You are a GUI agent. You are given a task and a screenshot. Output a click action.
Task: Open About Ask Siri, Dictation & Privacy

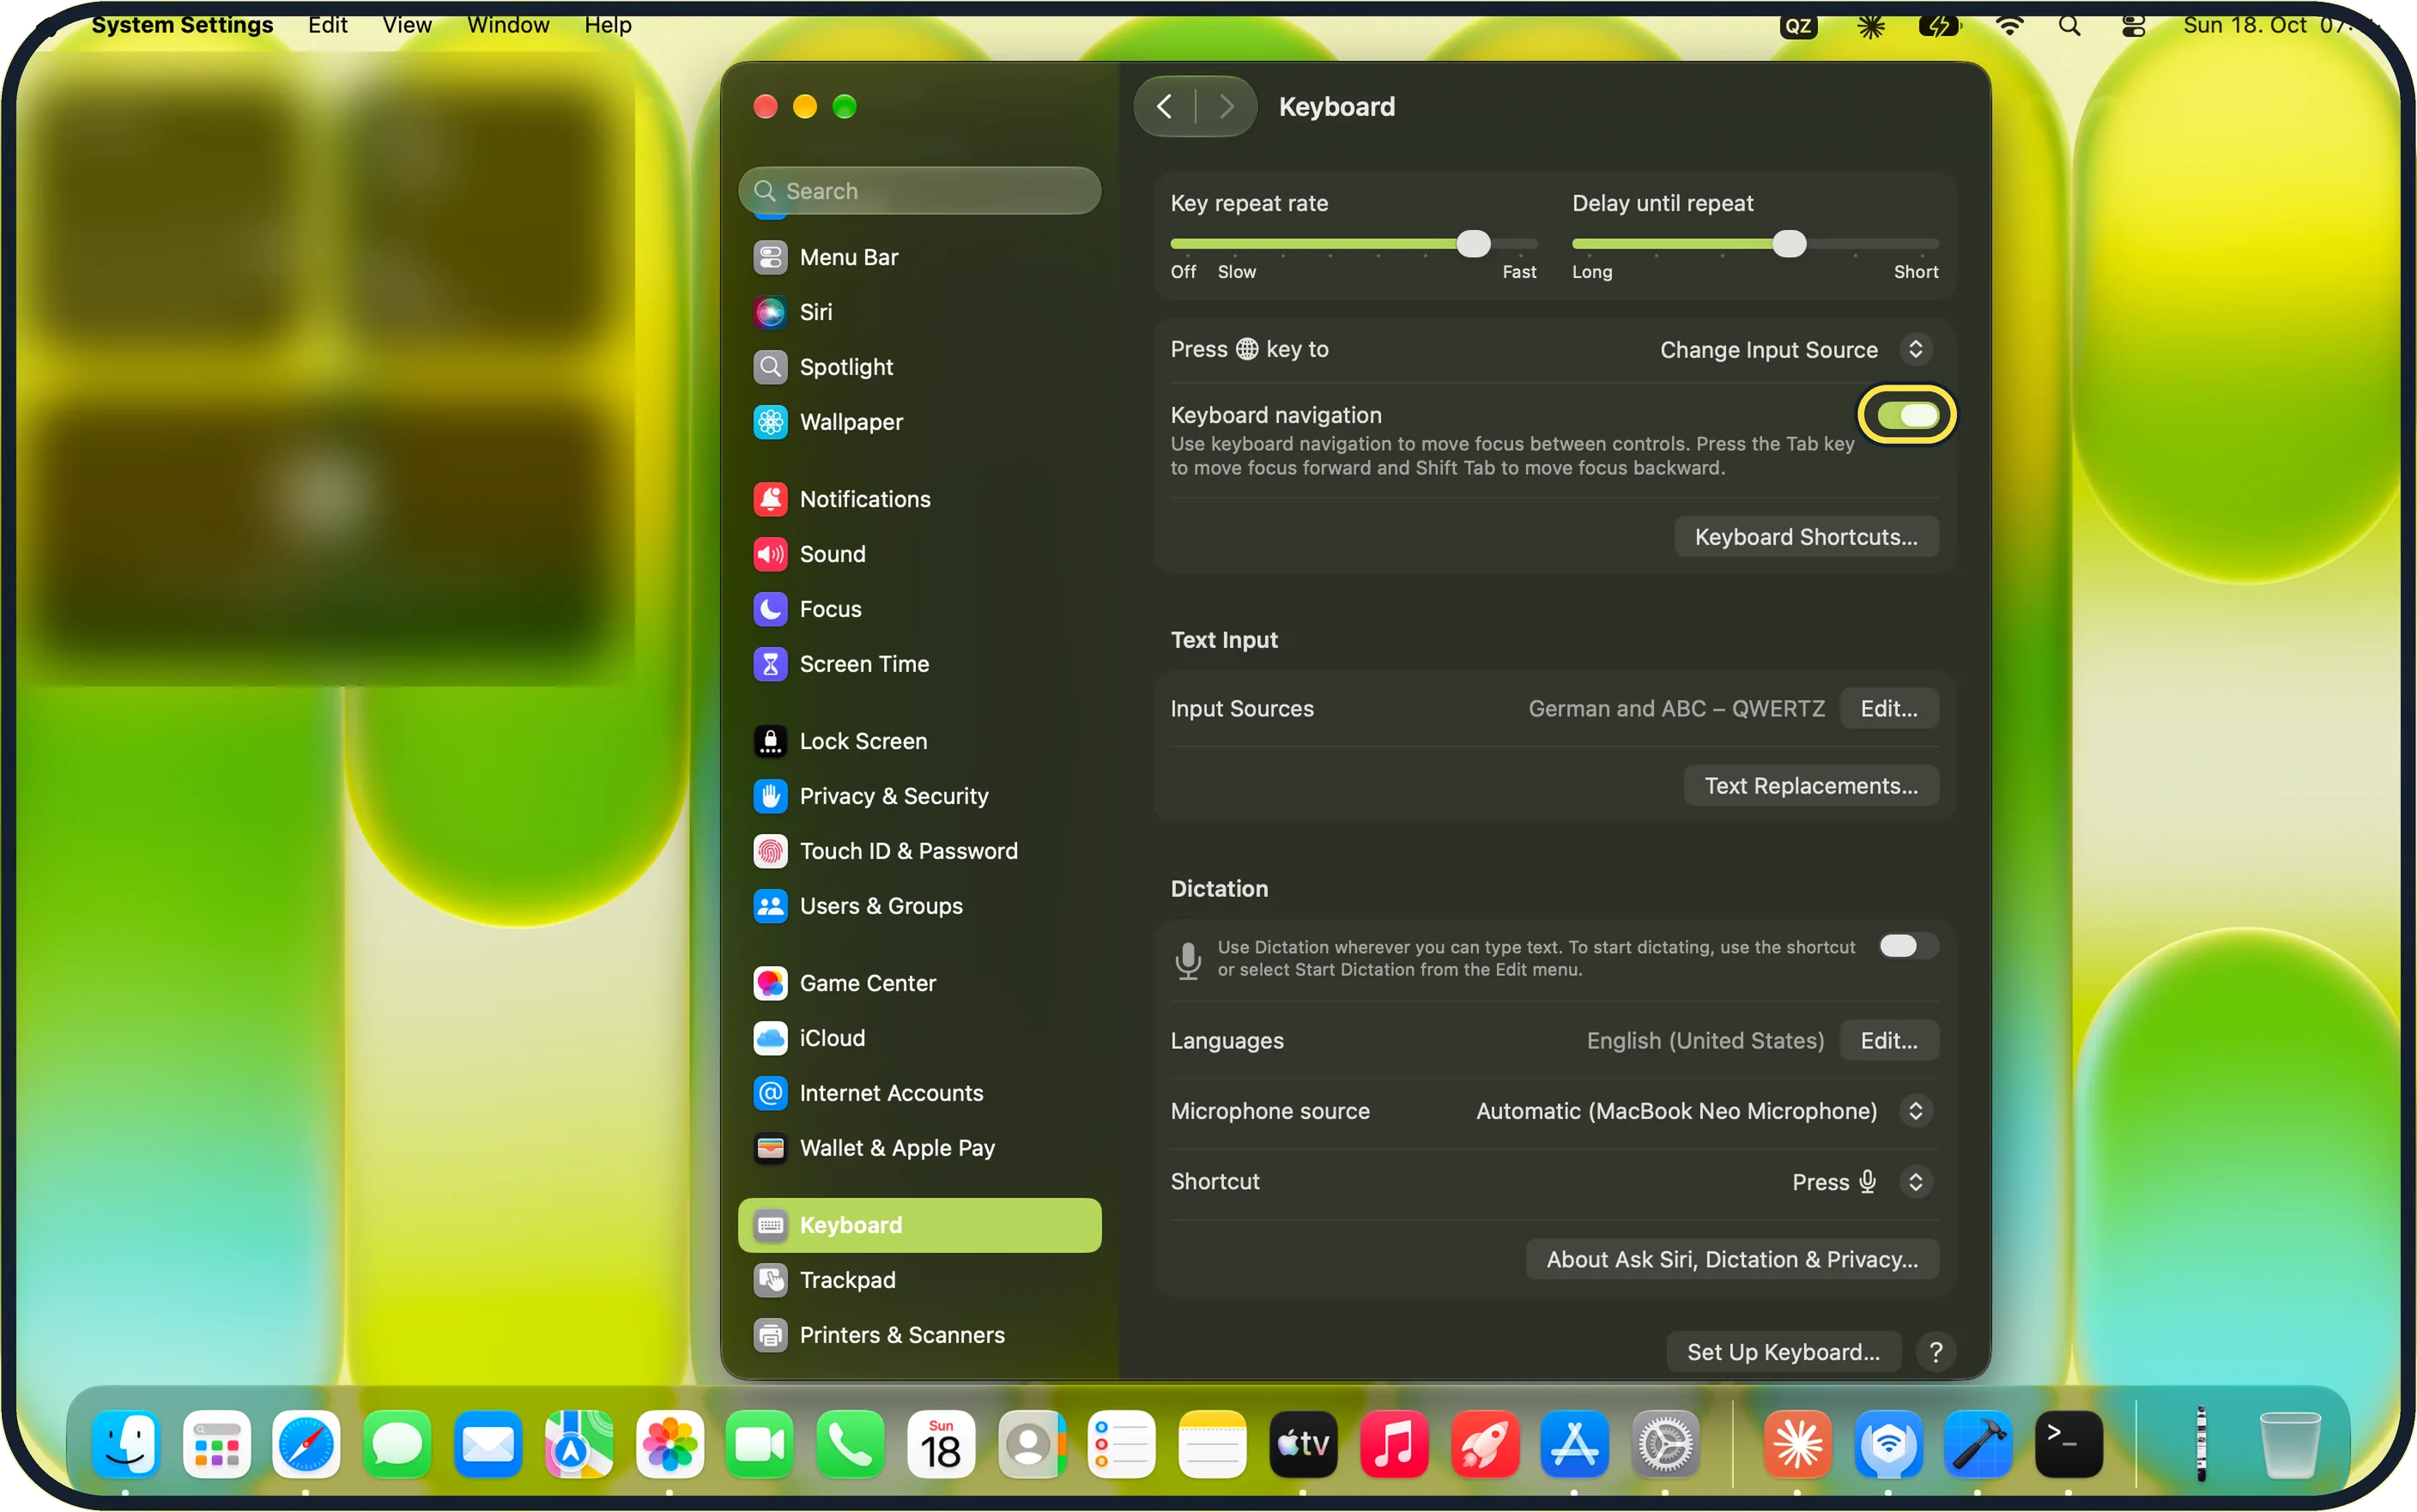1732,1260
